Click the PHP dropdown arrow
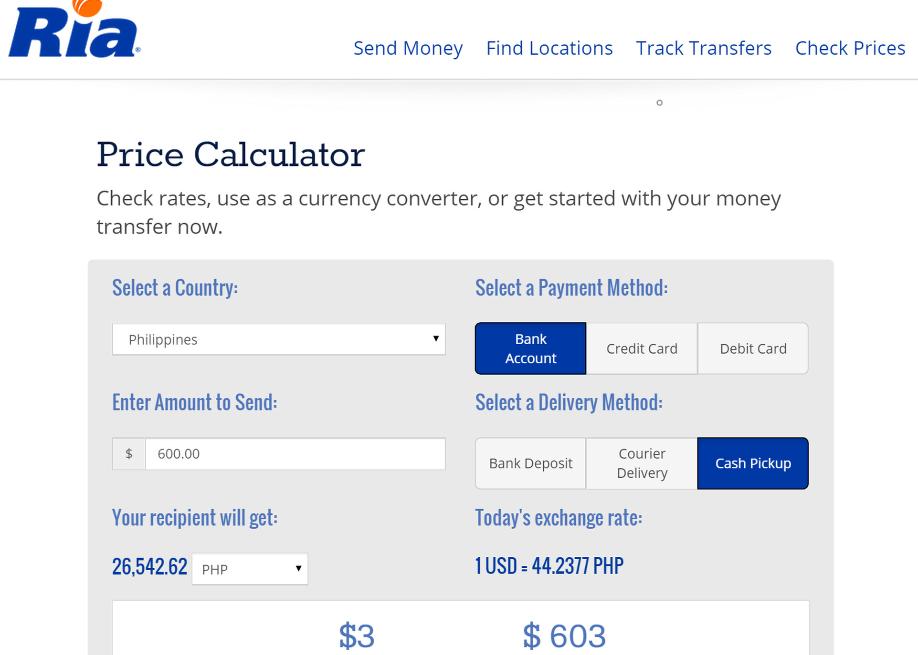Image resolution: width=918 pixels, height=655 pixels. [298, 568]
